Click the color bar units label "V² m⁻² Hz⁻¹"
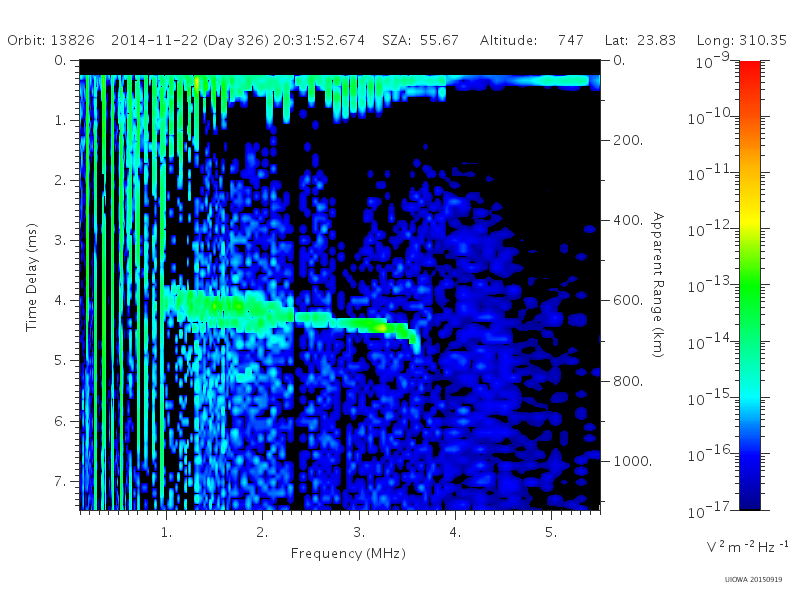800x600 pixels. pos(747,546)
